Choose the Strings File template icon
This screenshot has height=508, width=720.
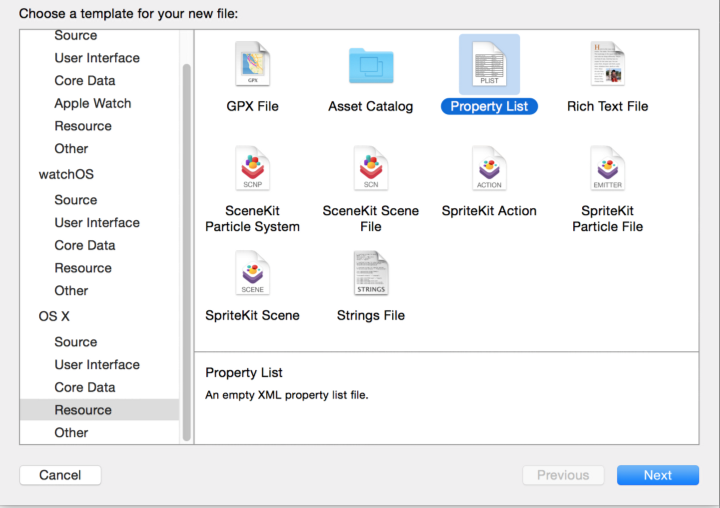click(371, 274)
